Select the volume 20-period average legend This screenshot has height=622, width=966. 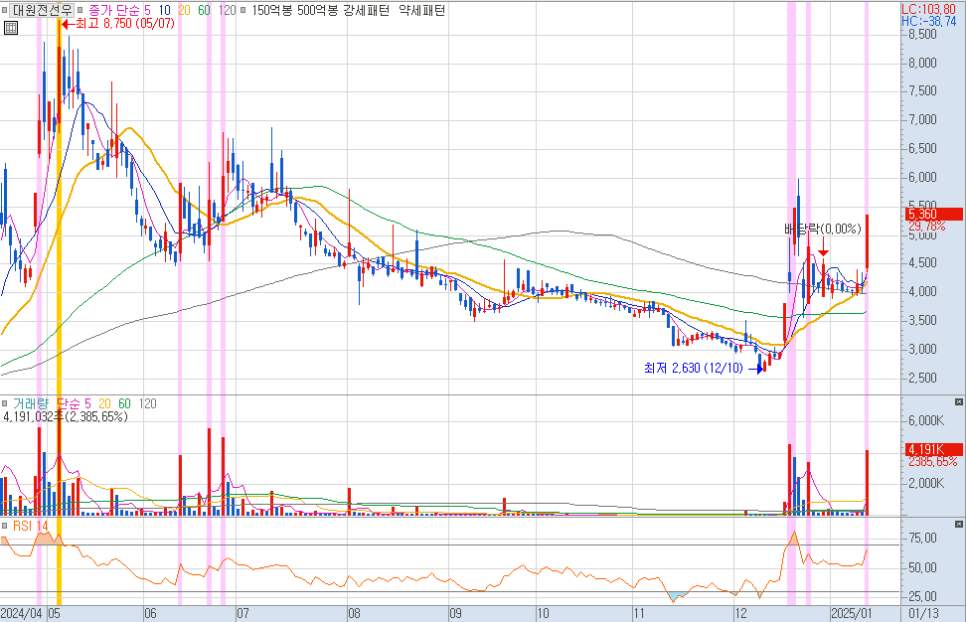click(x=105, y=404)
